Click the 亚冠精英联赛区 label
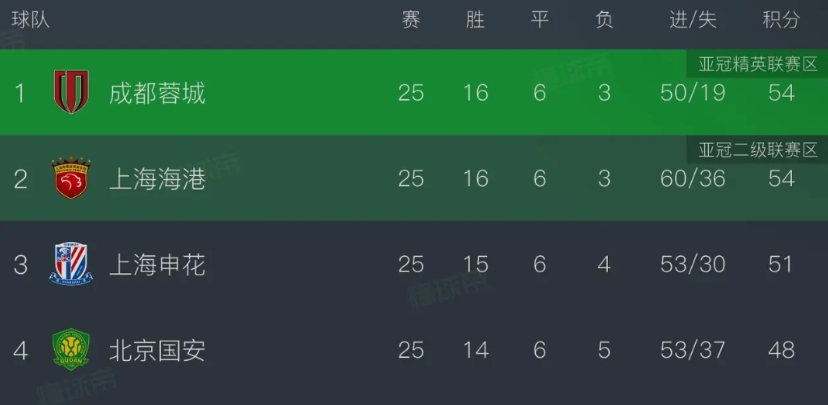Image resolution: width=828 pixels, height=405 pixels. tap(758, 64)
